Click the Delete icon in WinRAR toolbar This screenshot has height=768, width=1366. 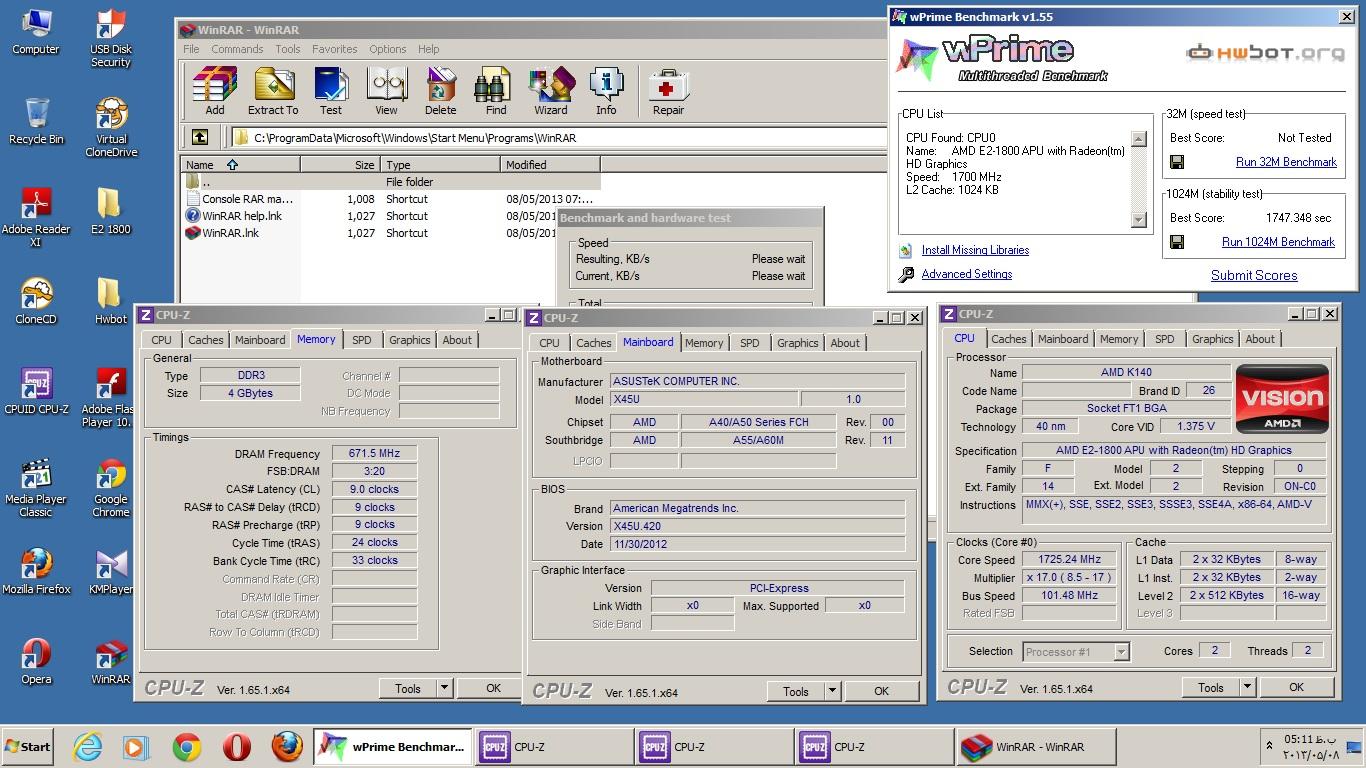(x=440, y=92)
